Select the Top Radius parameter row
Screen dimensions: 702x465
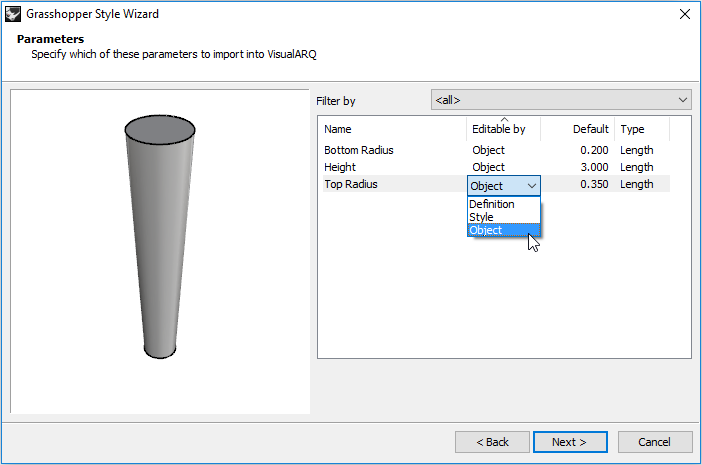[x=496, y=184]
